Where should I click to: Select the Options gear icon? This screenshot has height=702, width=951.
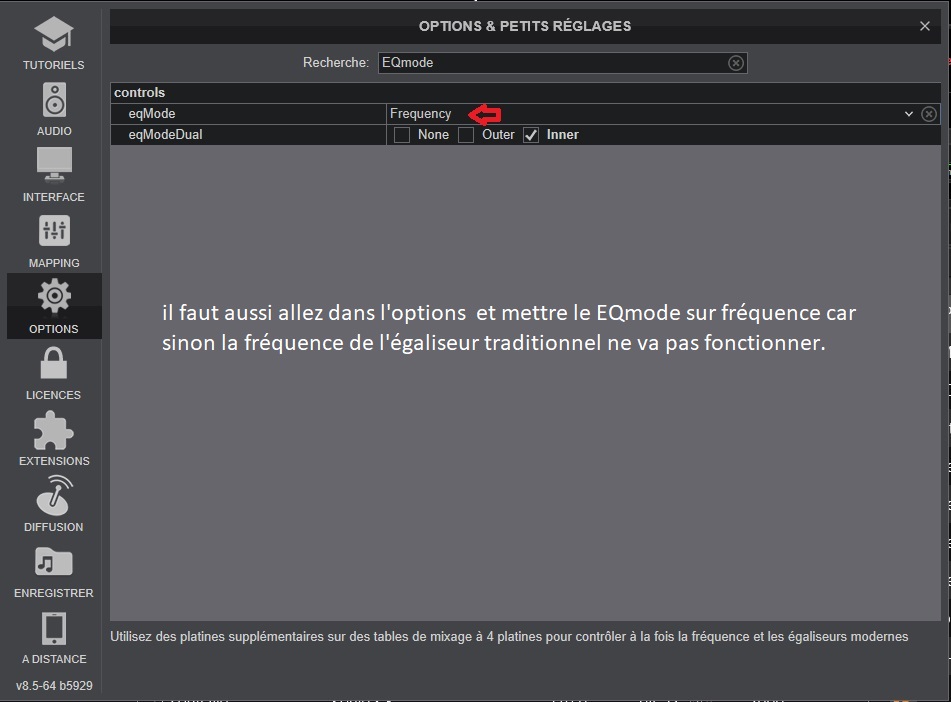(x=54, y=297)
